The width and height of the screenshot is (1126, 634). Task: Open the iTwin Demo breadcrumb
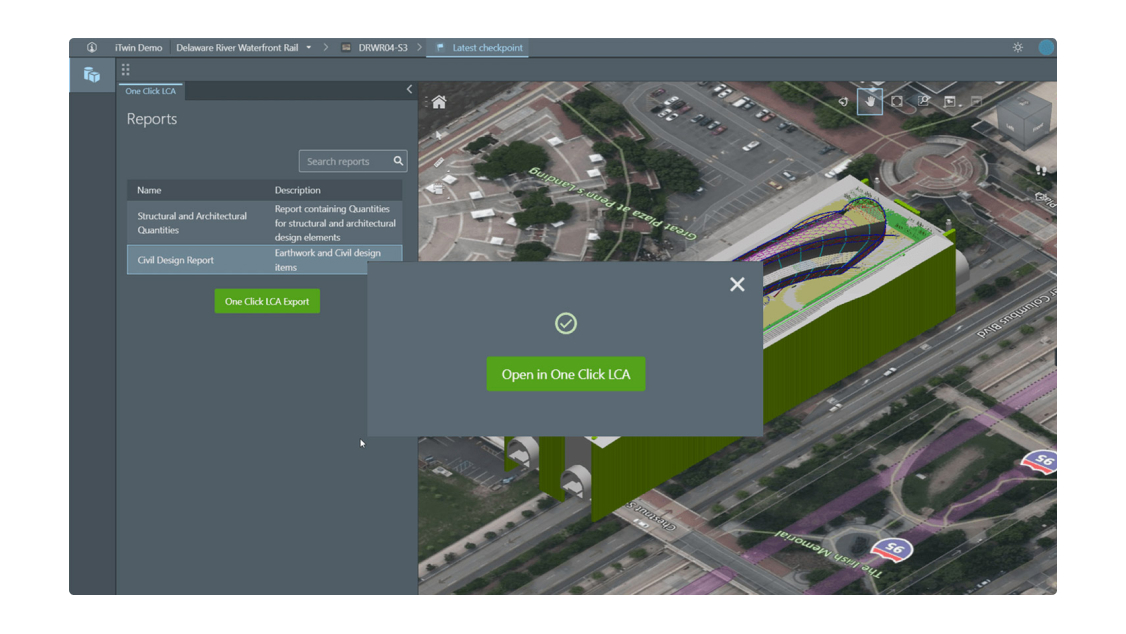tap(139, 47)
